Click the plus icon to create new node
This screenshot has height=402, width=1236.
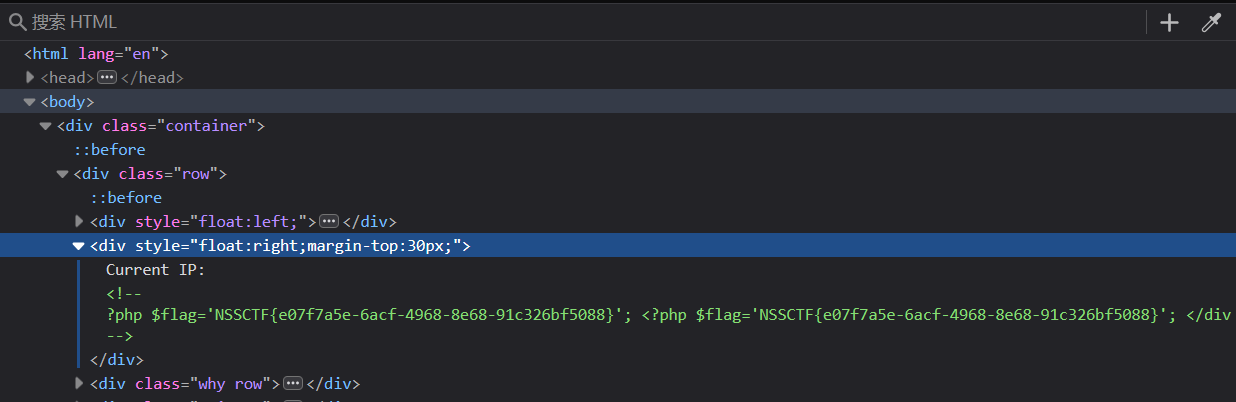1169,23
